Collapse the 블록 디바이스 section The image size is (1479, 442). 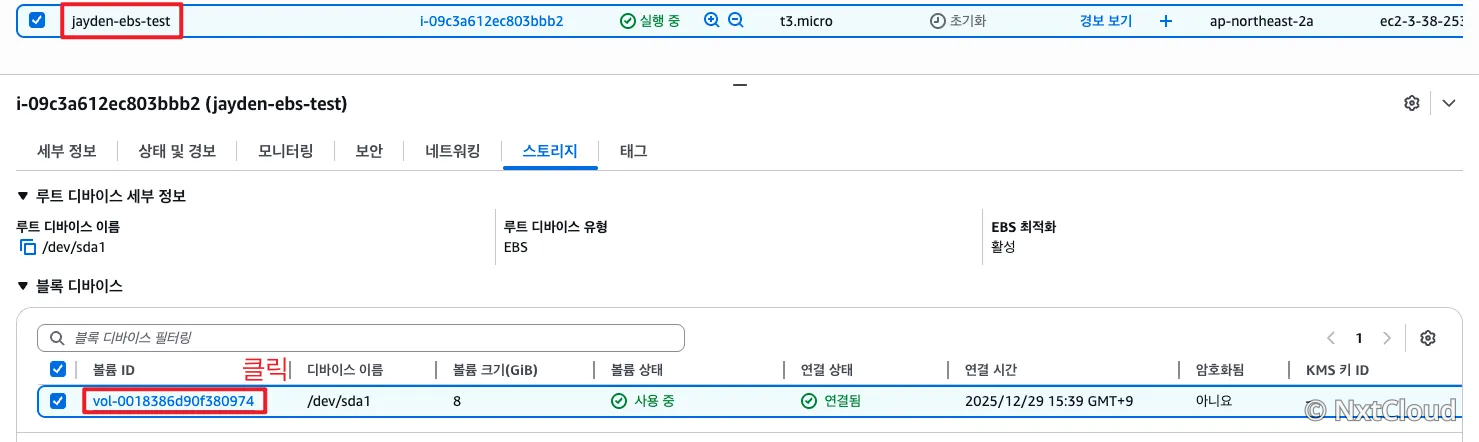23,286
